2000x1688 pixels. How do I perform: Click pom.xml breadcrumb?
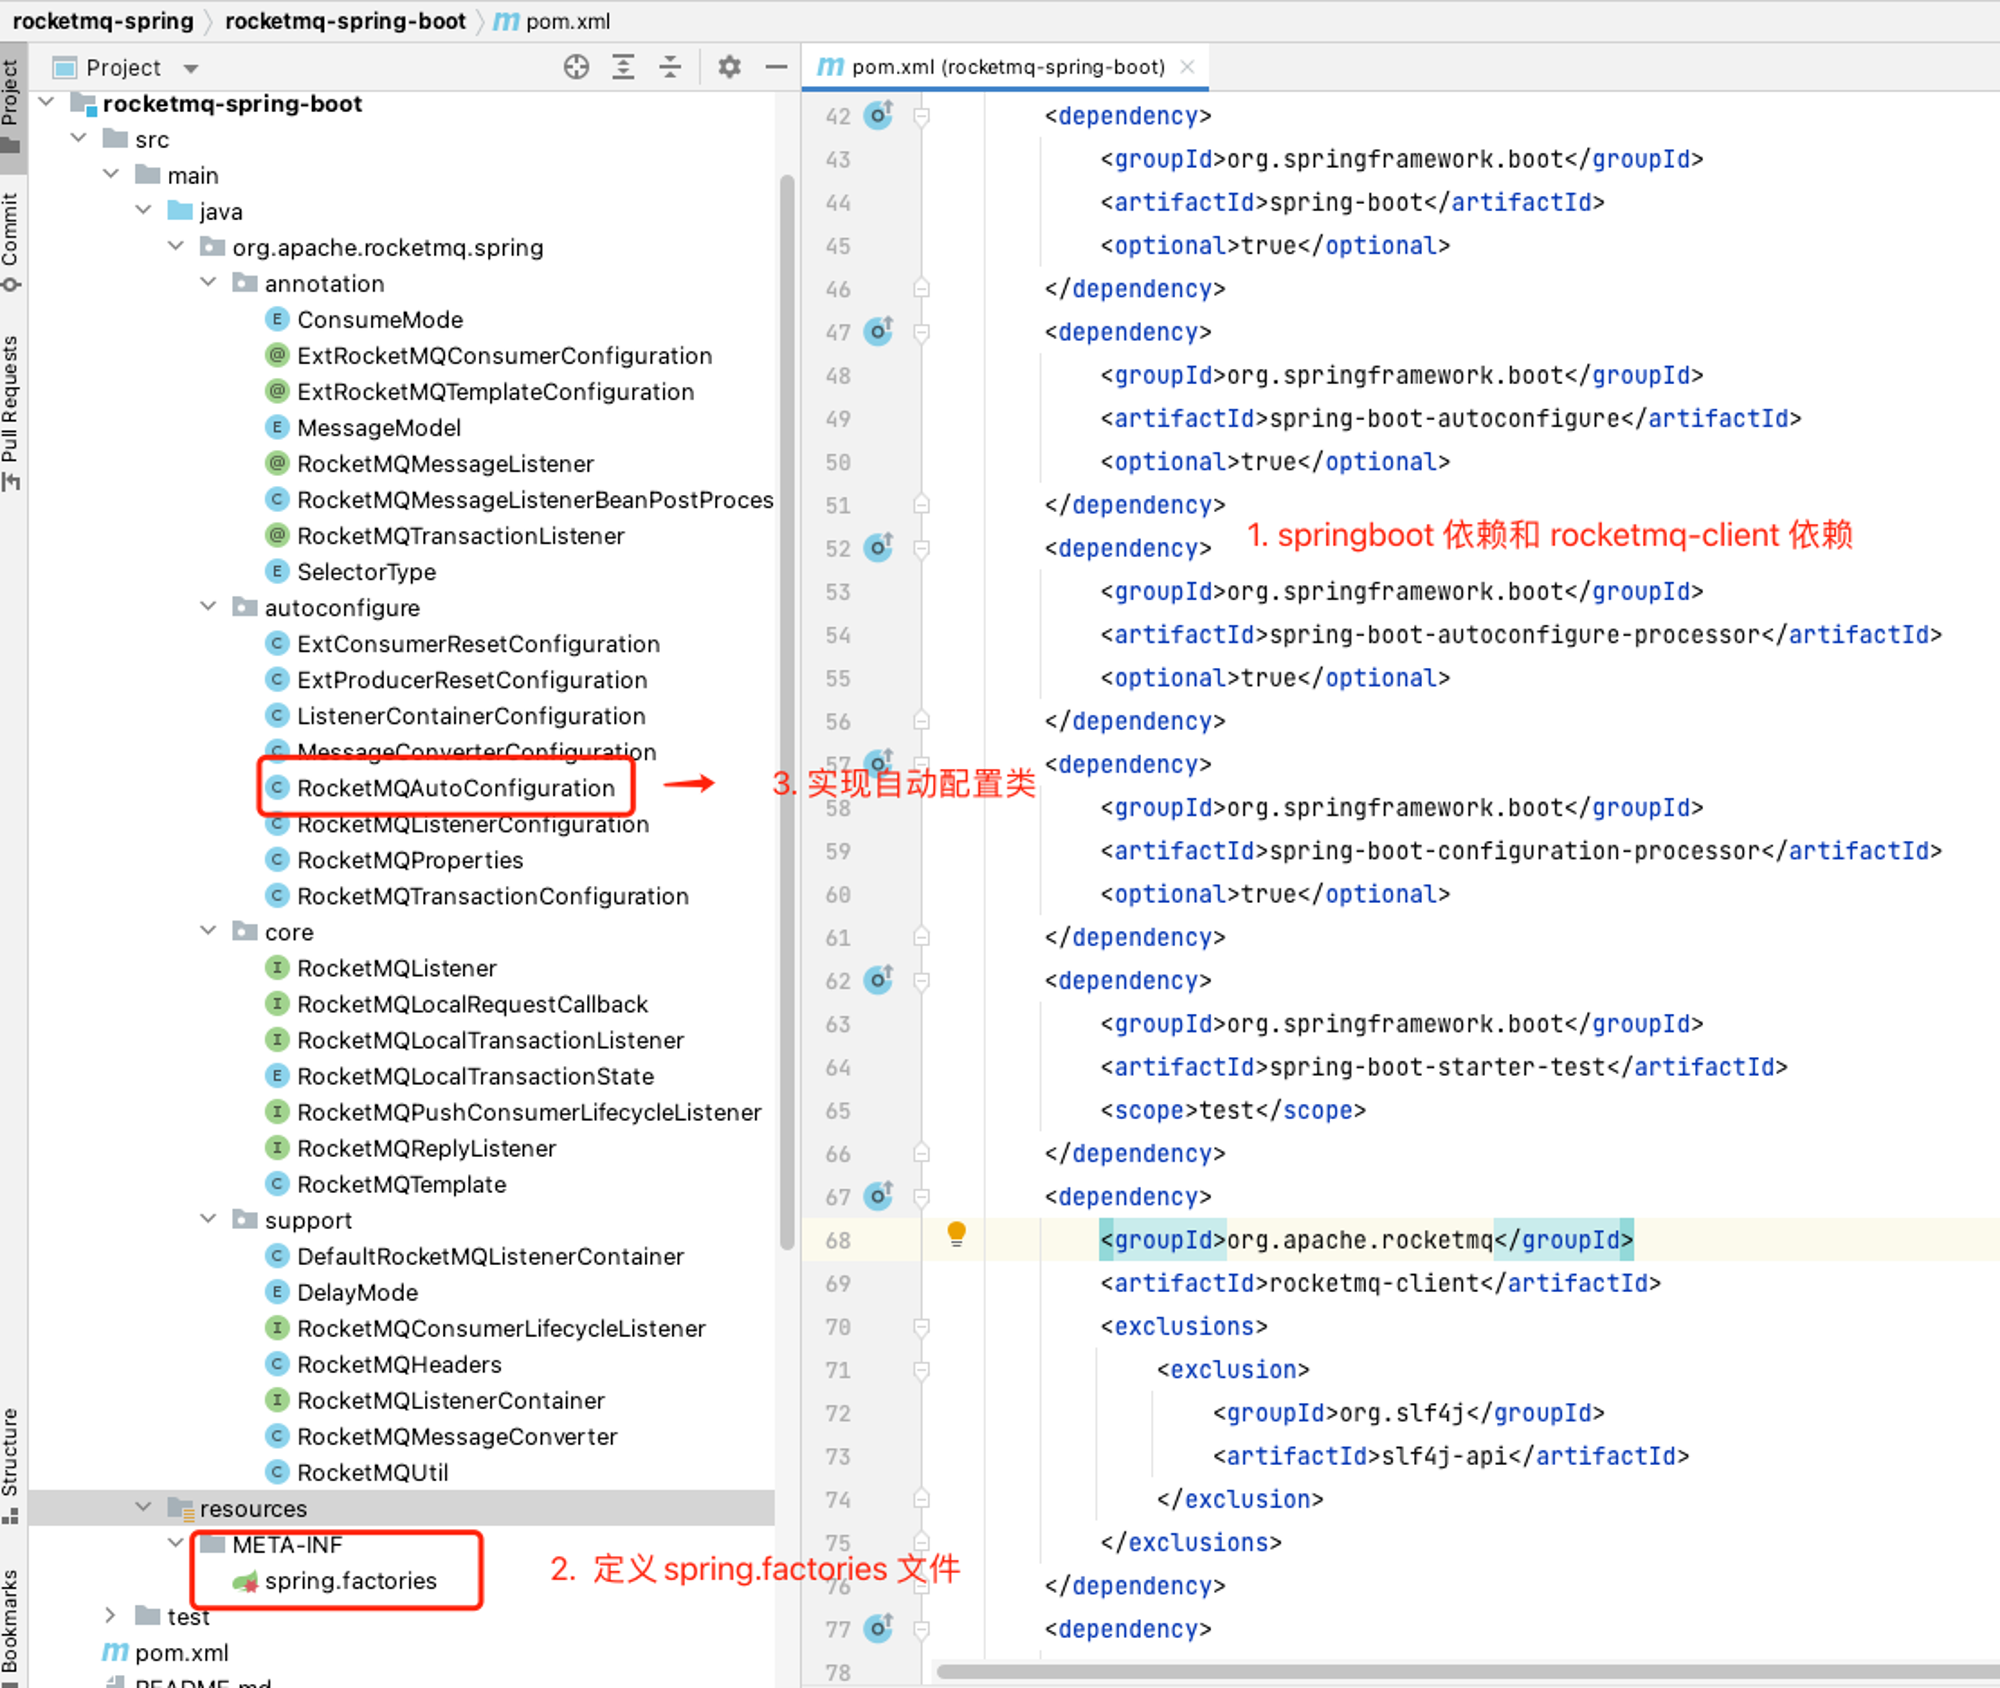[552, 21]
